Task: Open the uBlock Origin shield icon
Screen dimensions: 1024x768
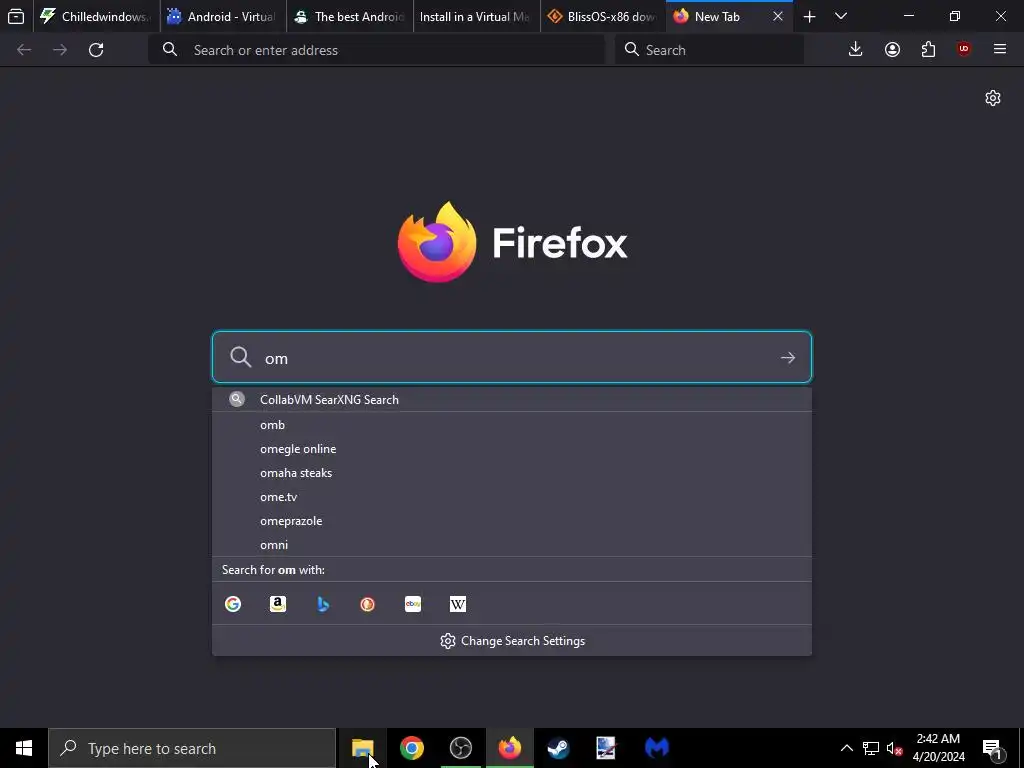Action: pyautogui.click(x=964, y=49)
